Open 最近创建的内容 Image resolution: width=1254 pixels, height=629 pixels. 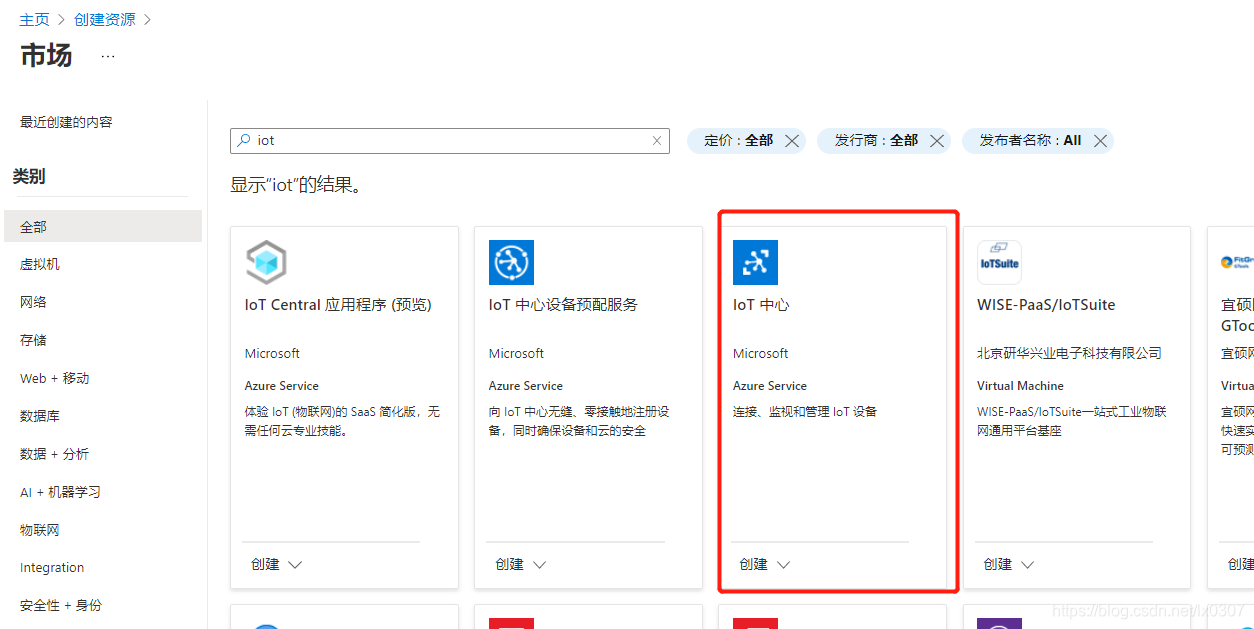pos(66,122)
